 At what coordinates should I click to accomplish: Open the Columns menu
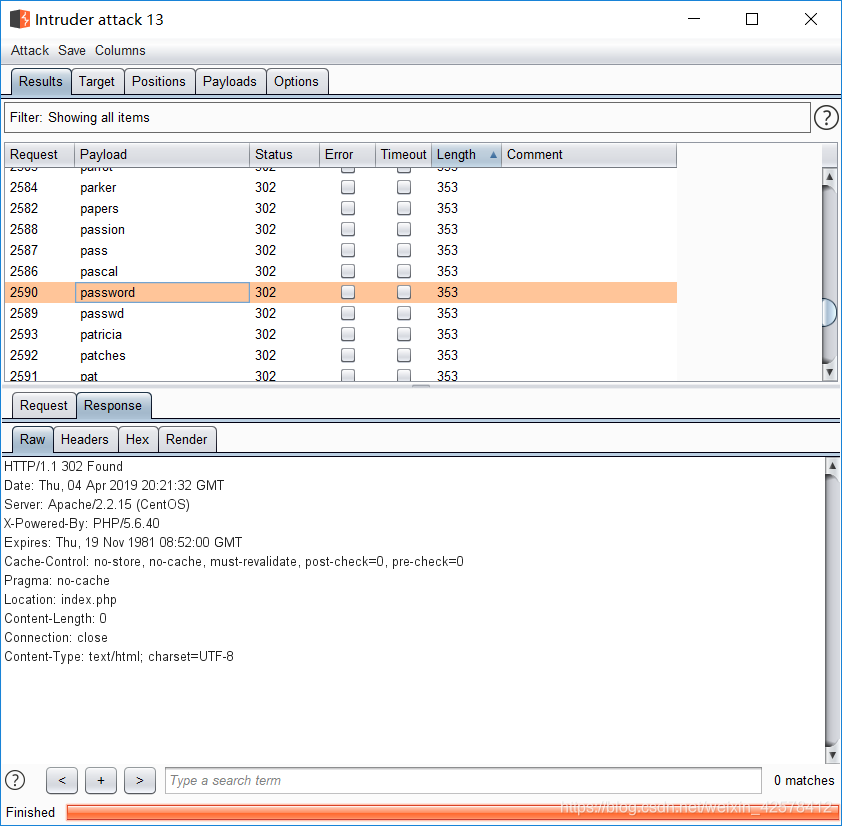120,50
